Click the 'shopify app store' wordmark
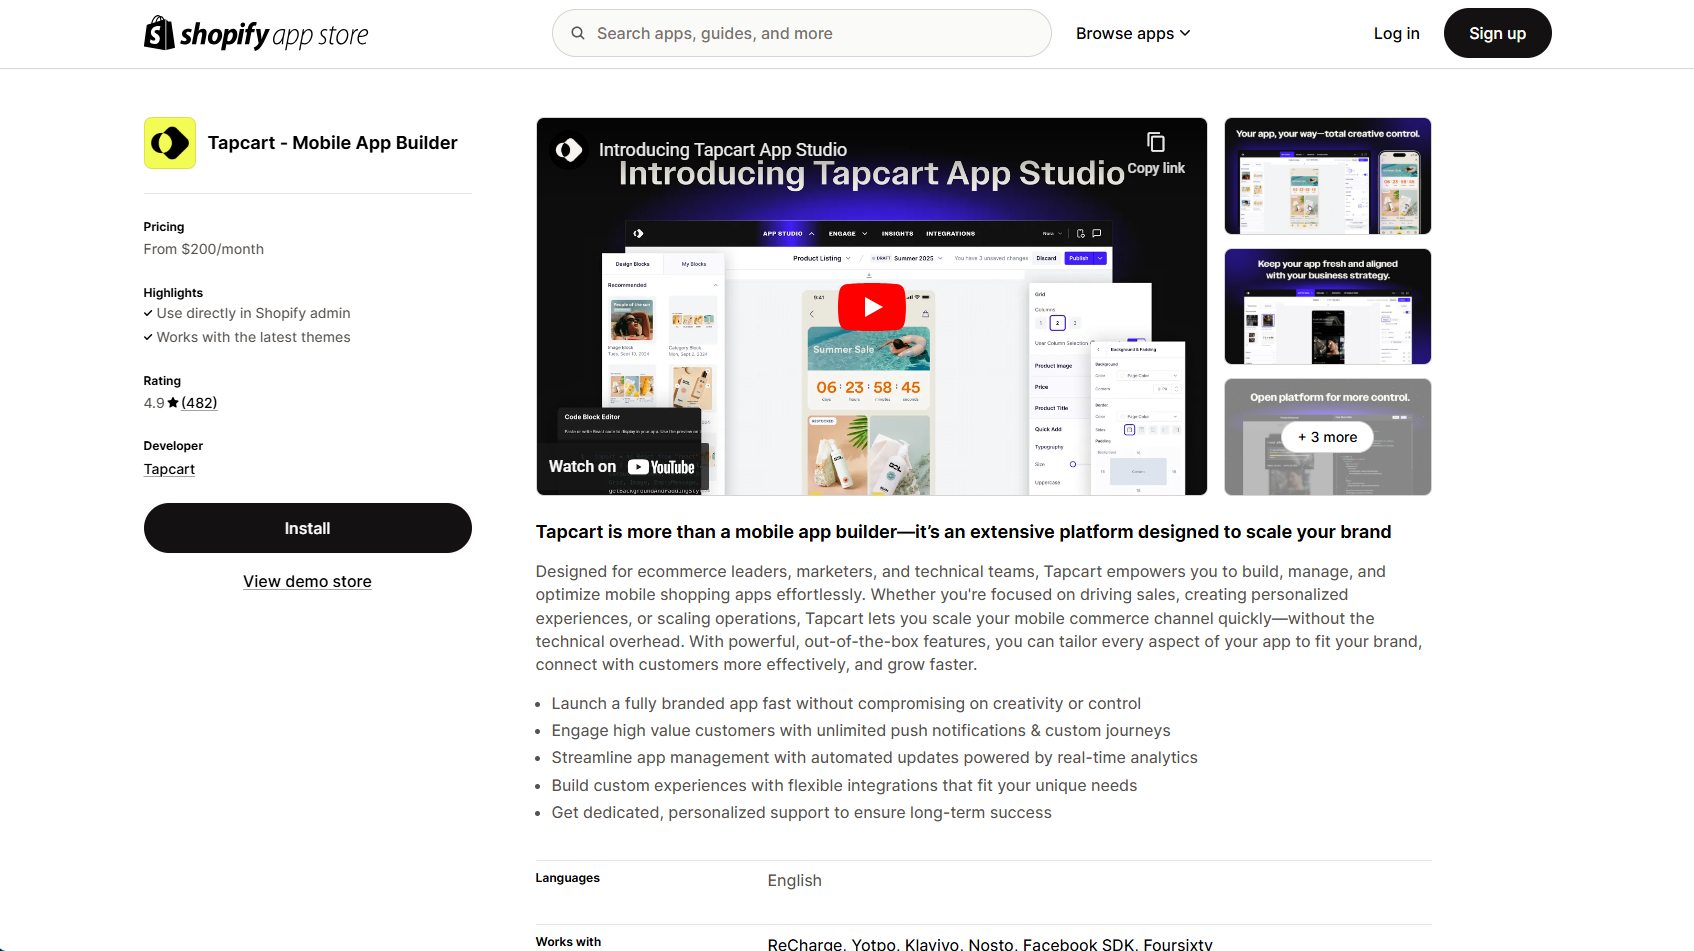The height and width of the screenshot is (951, 1694). [x=274, y=35]
